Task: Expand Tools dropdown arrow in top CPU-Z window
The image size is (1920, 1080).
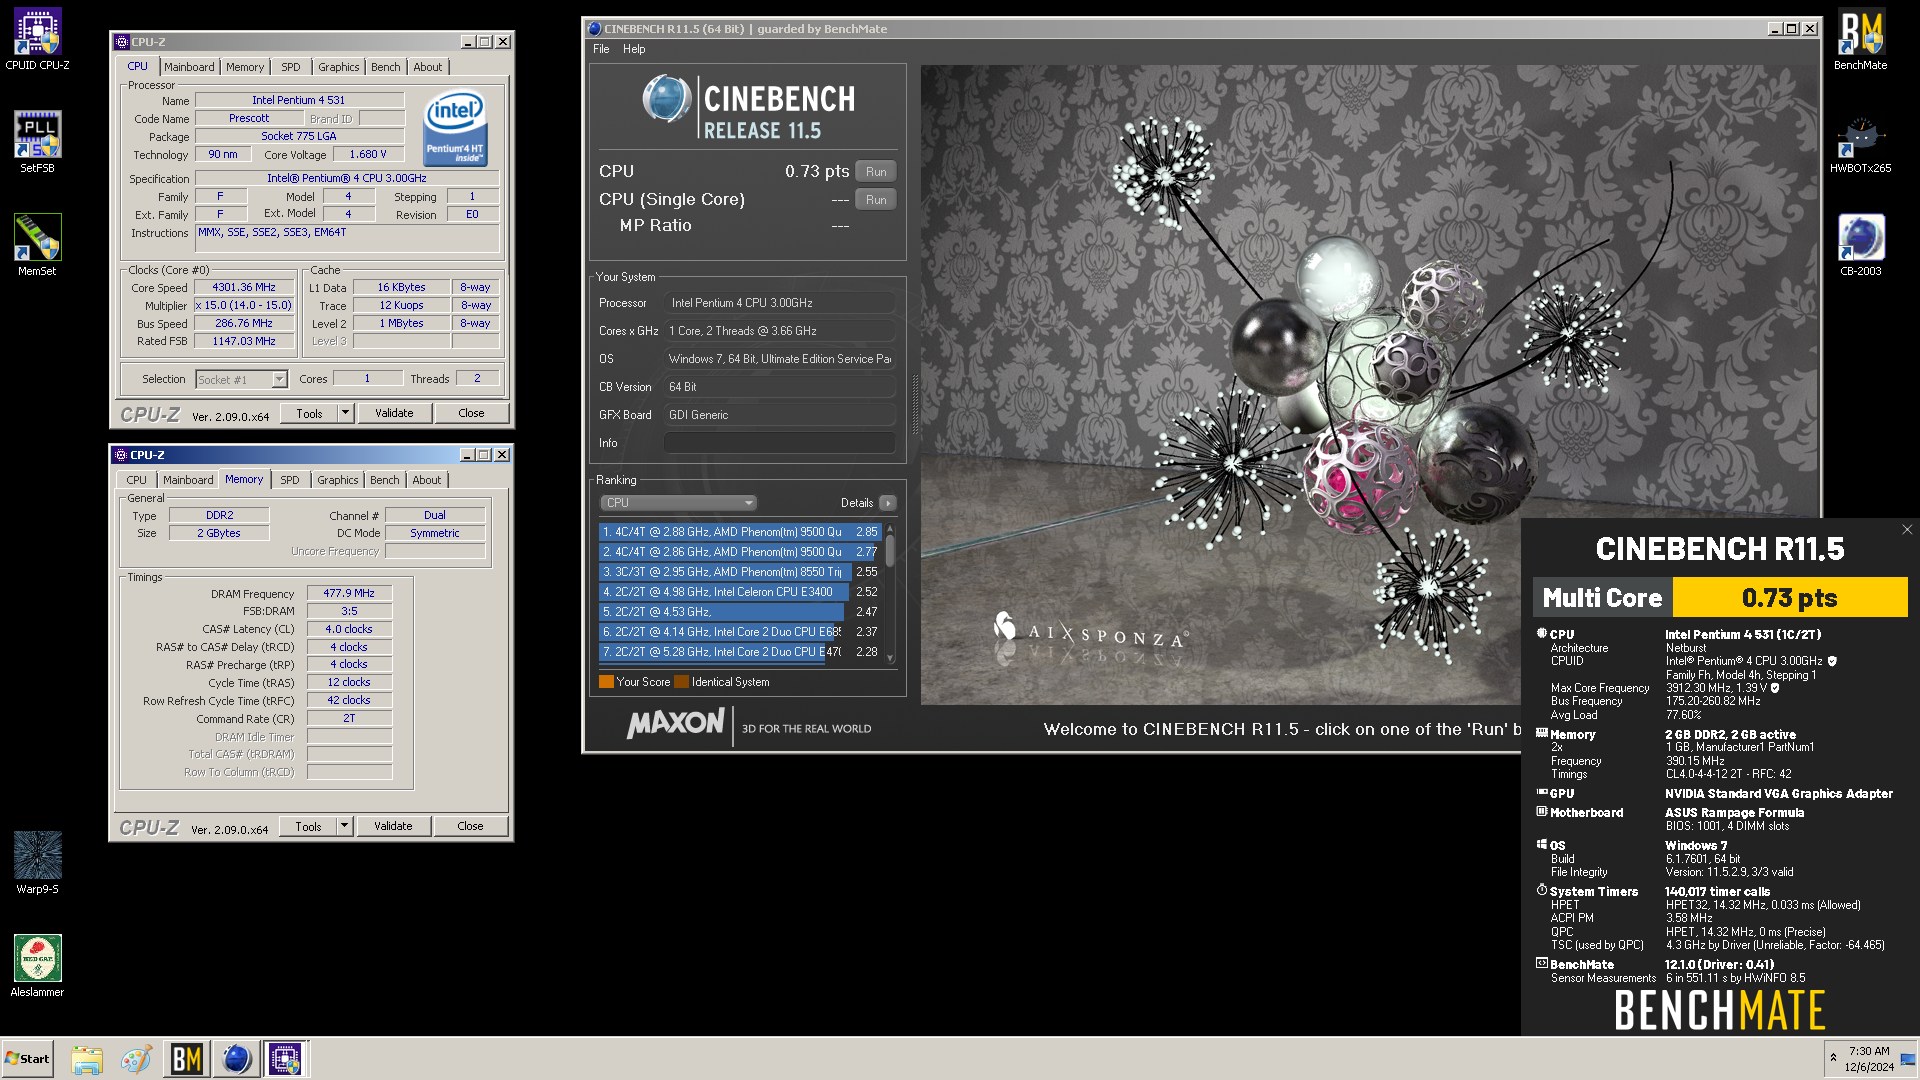Action: click(x=345, y=413)
